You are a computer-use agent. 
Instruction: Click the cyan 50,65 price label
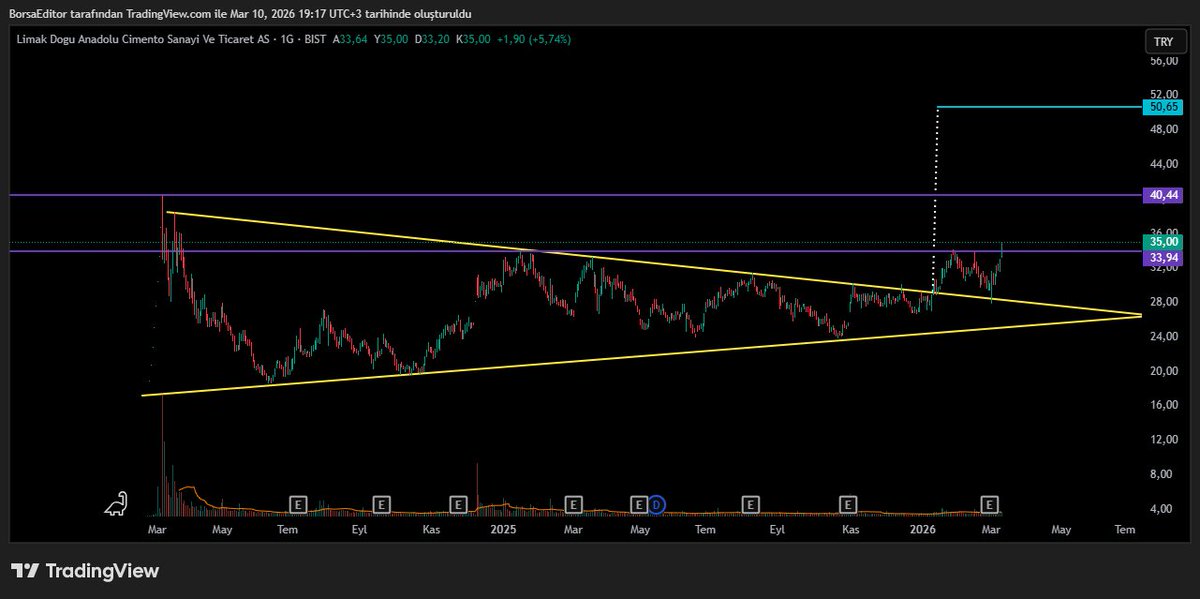pyautogui.click(x=1163, y=106)
